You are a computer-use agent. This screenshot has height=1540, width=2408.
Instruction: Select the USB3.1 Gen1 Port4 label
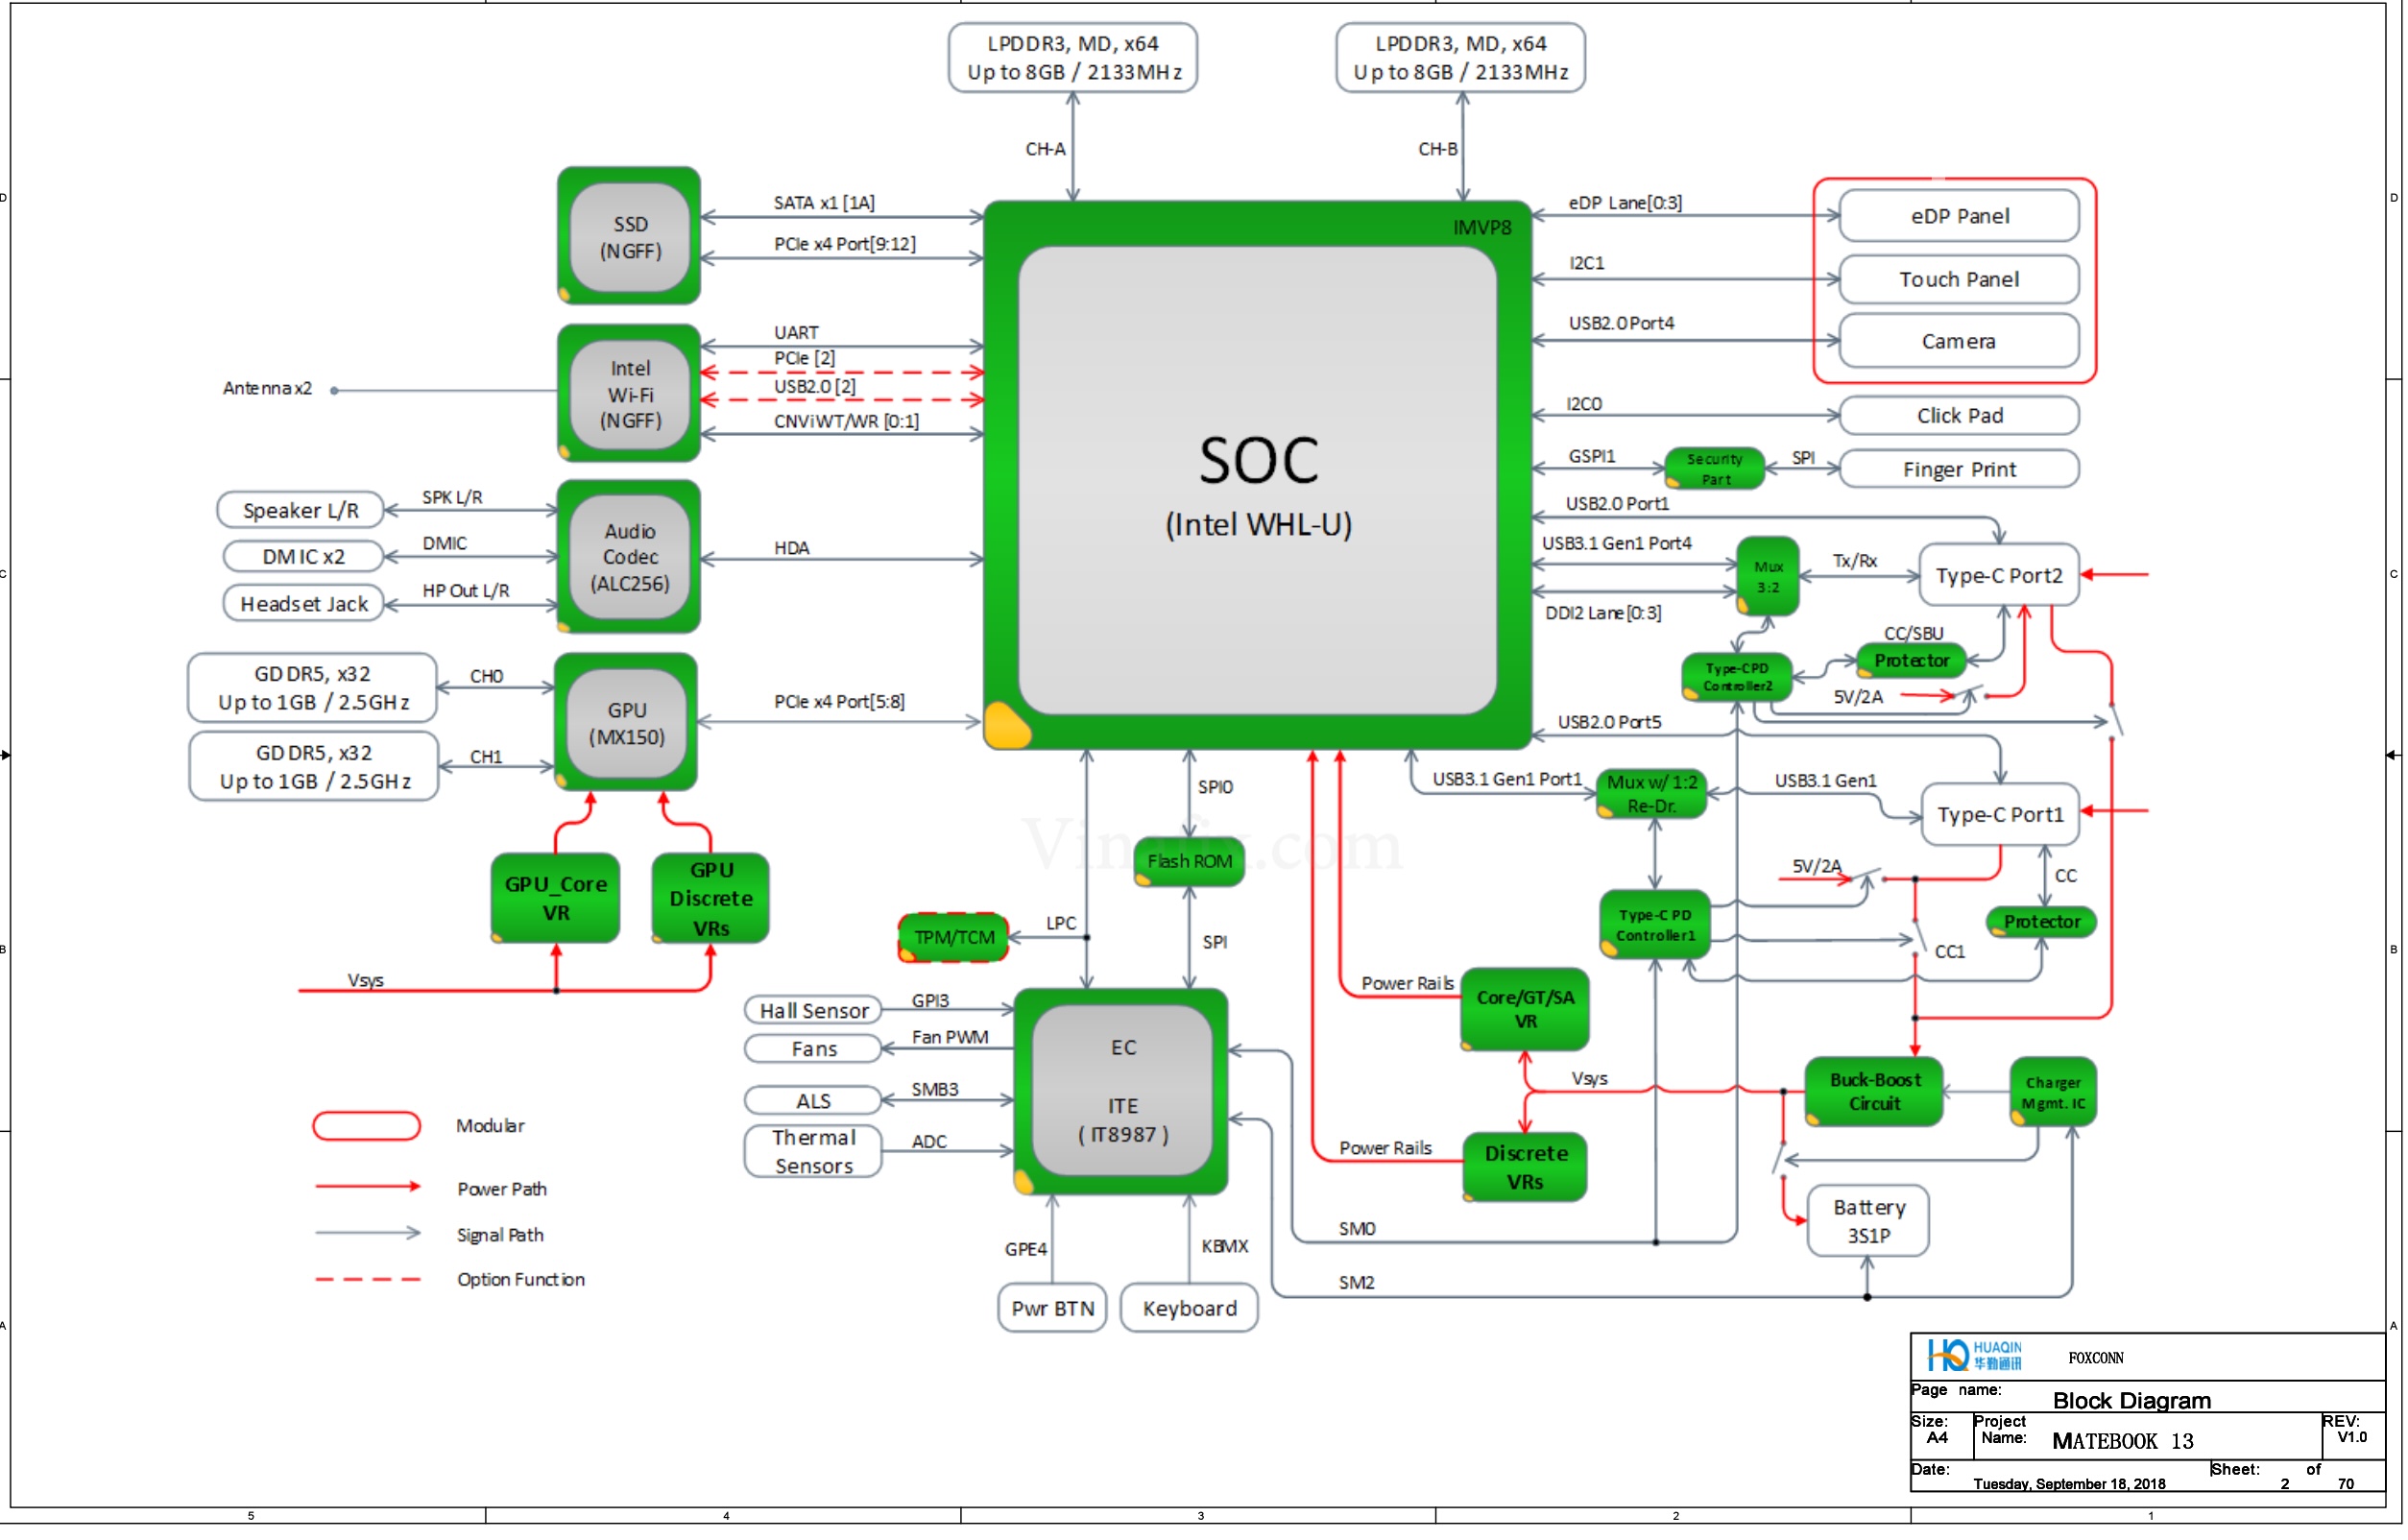[1617, 543]
